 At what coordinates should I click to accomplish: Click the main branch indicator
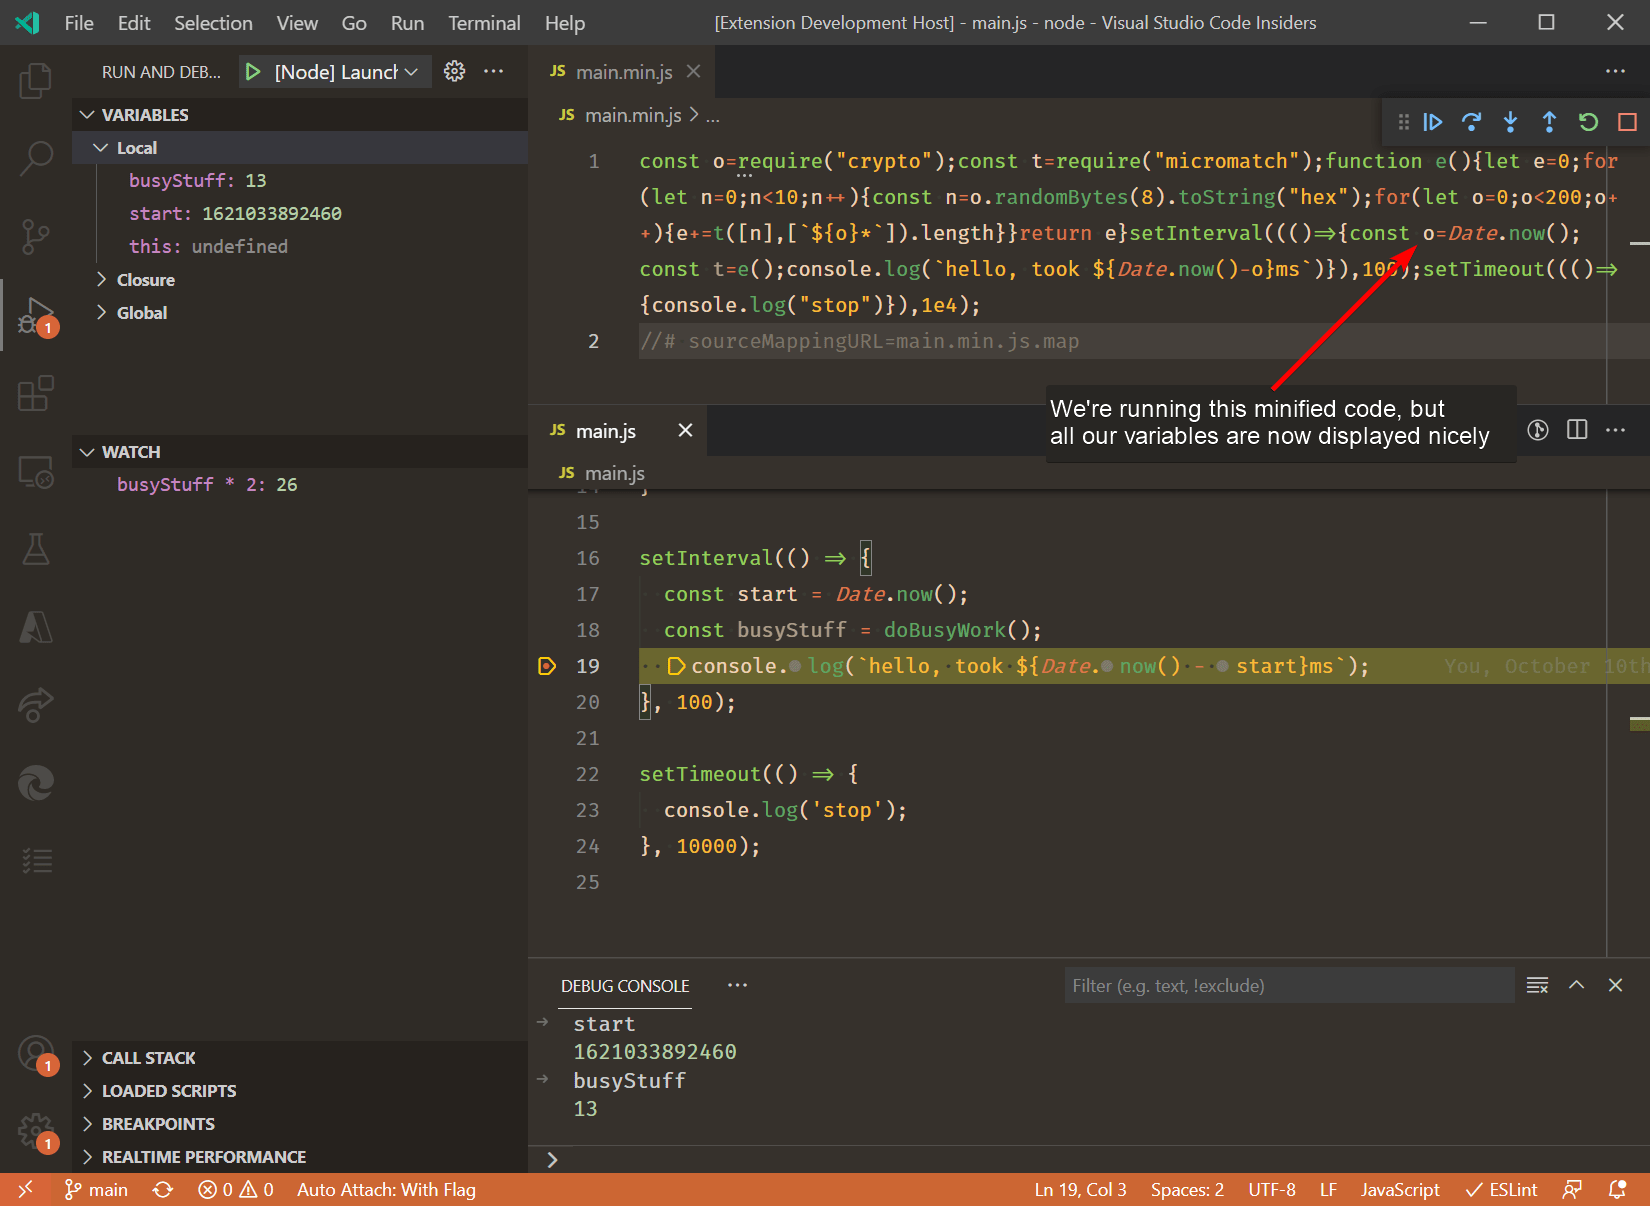(x=96, y=1189)
